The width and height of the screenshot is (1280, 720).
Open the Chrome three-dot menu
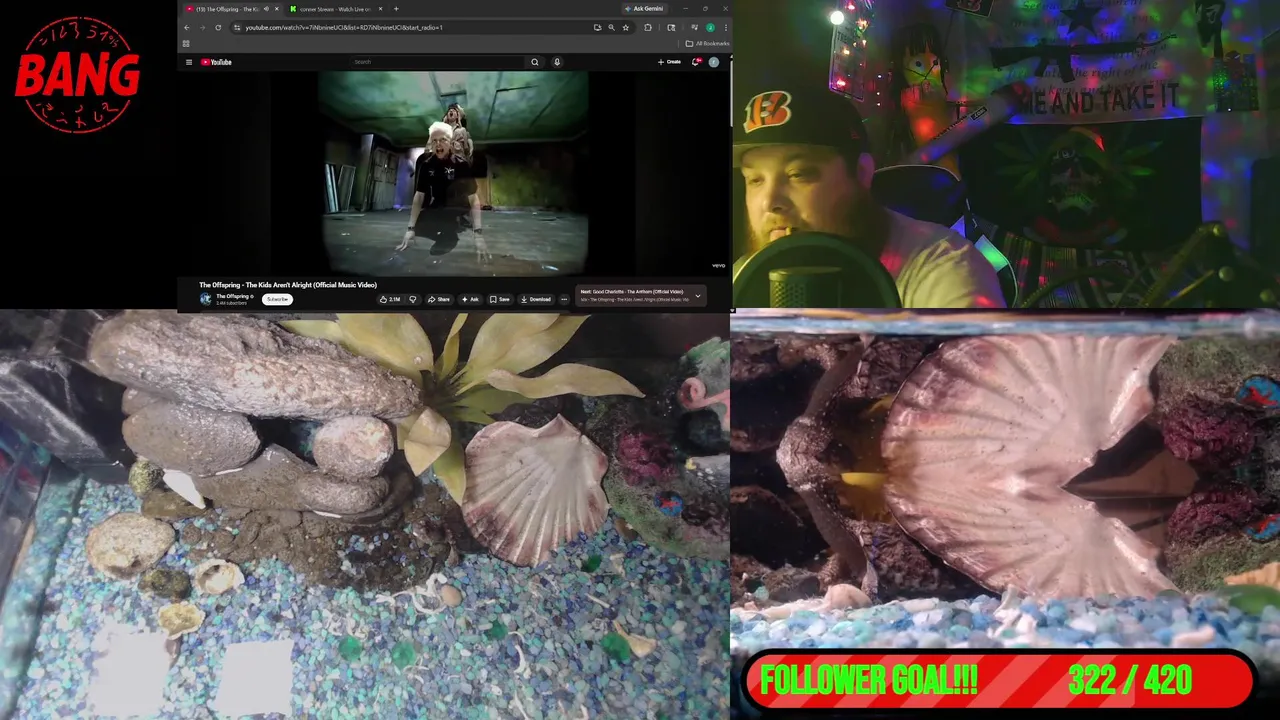(x=725, y=27)
